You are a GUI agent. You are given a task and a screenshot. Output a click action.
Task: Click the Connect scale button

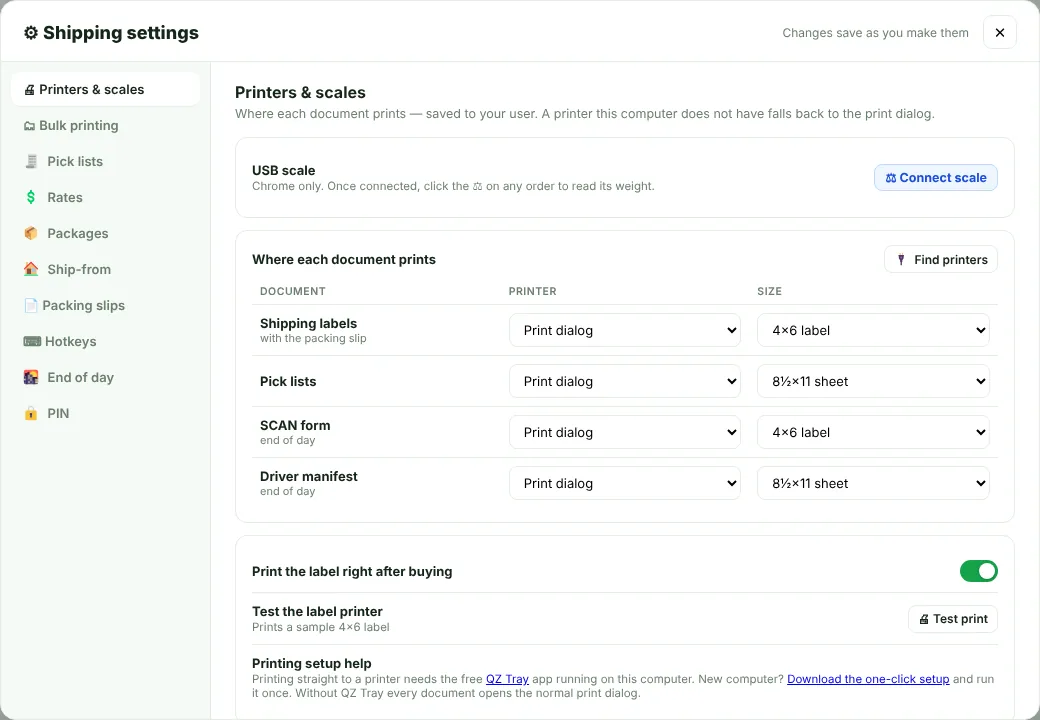point(935,178)
